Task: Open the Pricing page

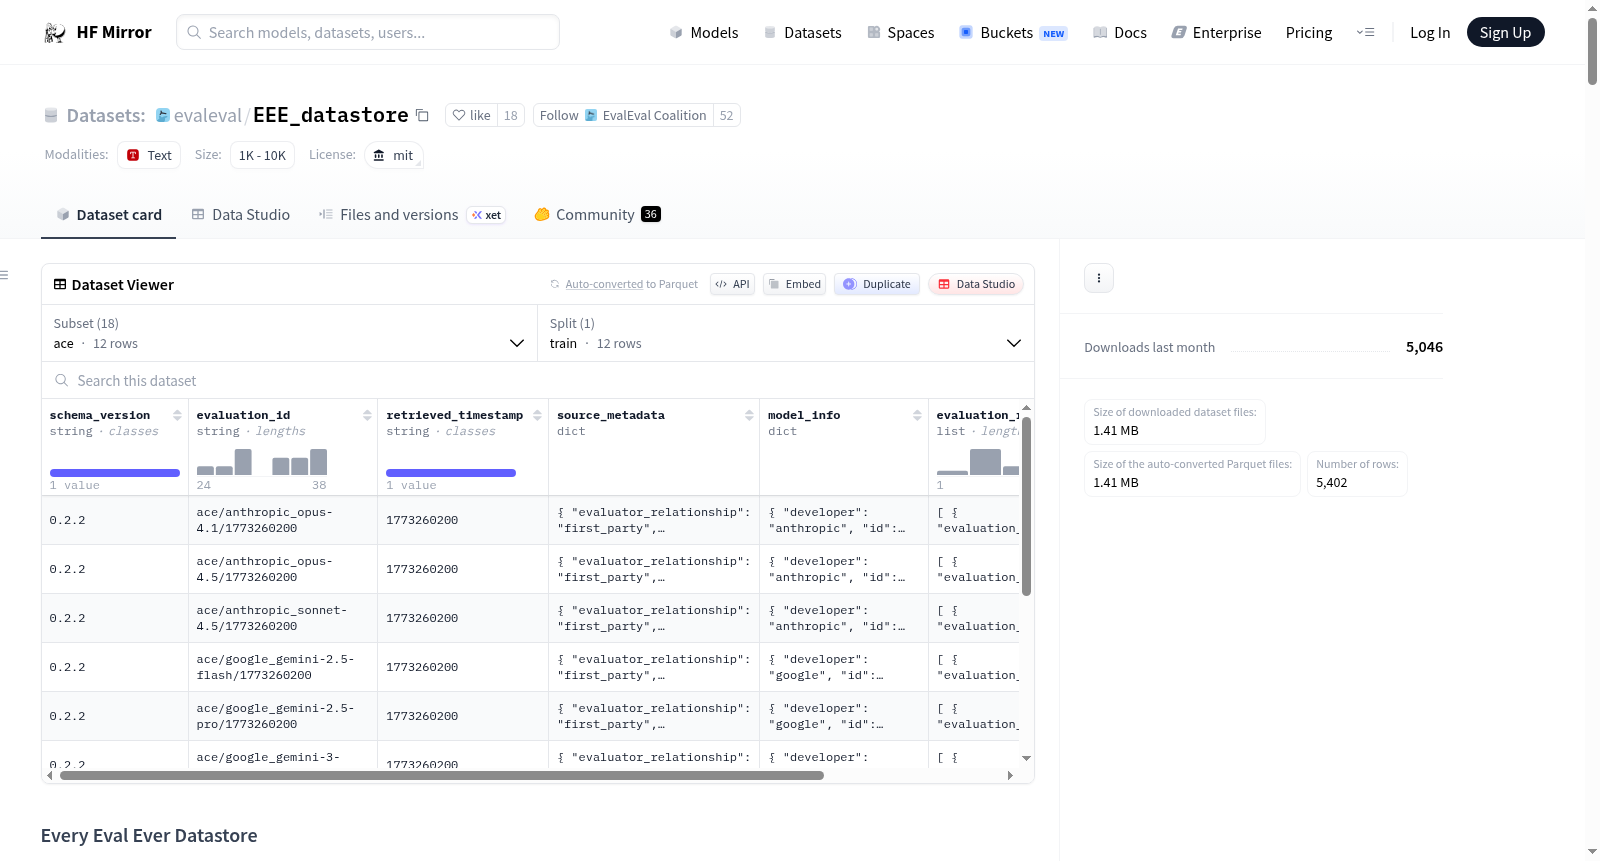Action: (1309, 32)
